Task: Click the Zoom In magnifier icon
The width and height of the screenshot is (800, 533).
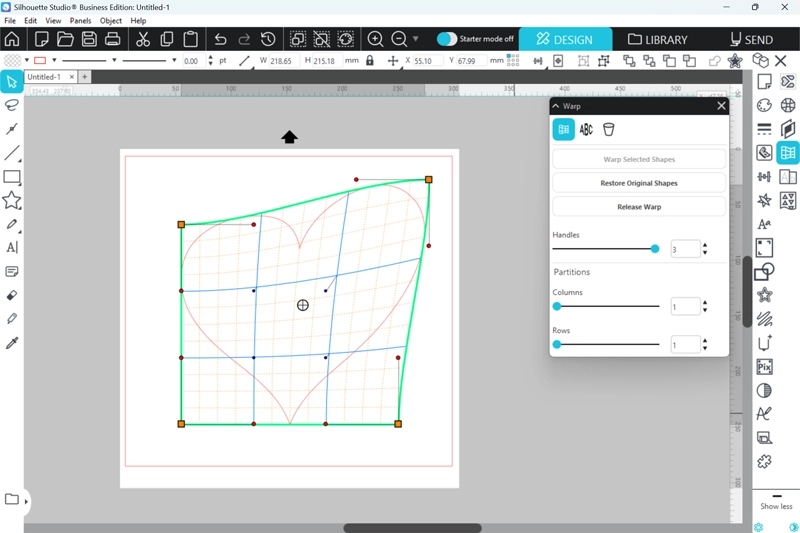Action: point(376,39)
